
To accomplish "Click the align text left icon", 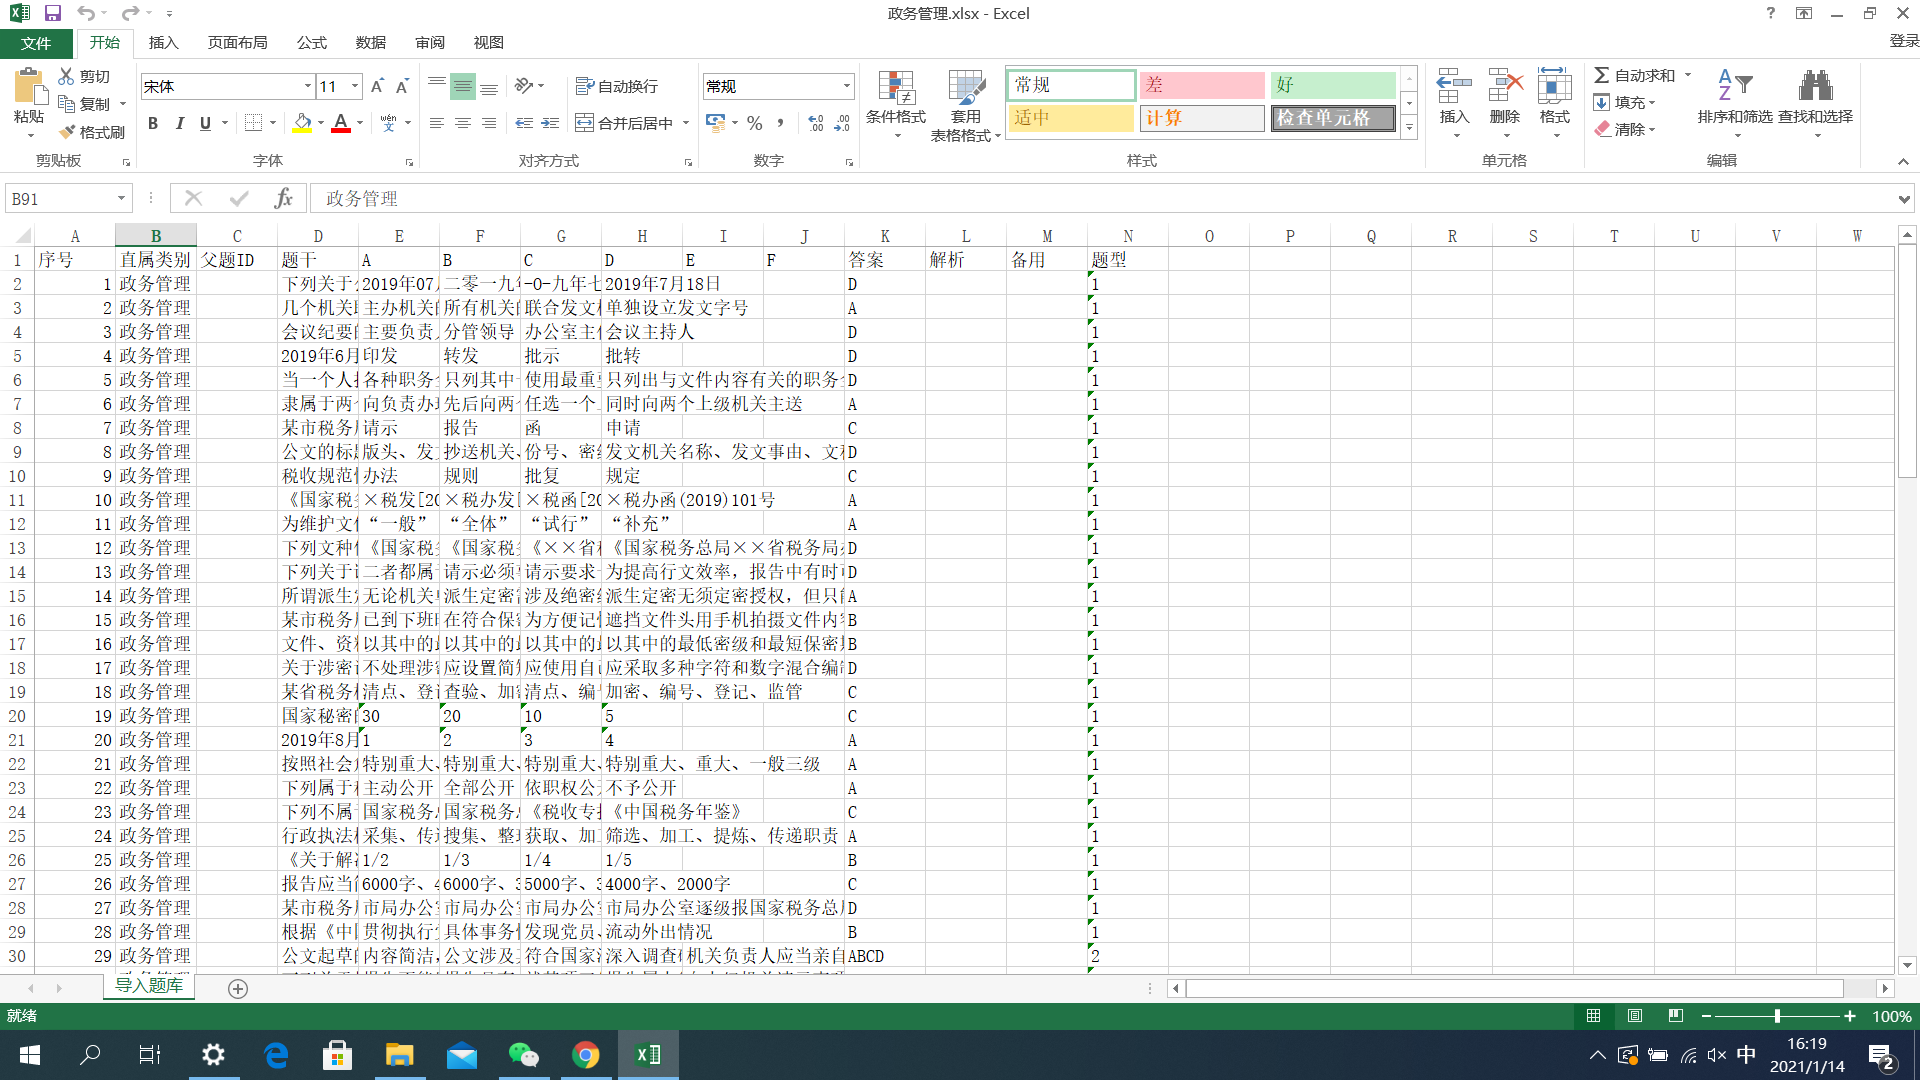I will [437, 123].
